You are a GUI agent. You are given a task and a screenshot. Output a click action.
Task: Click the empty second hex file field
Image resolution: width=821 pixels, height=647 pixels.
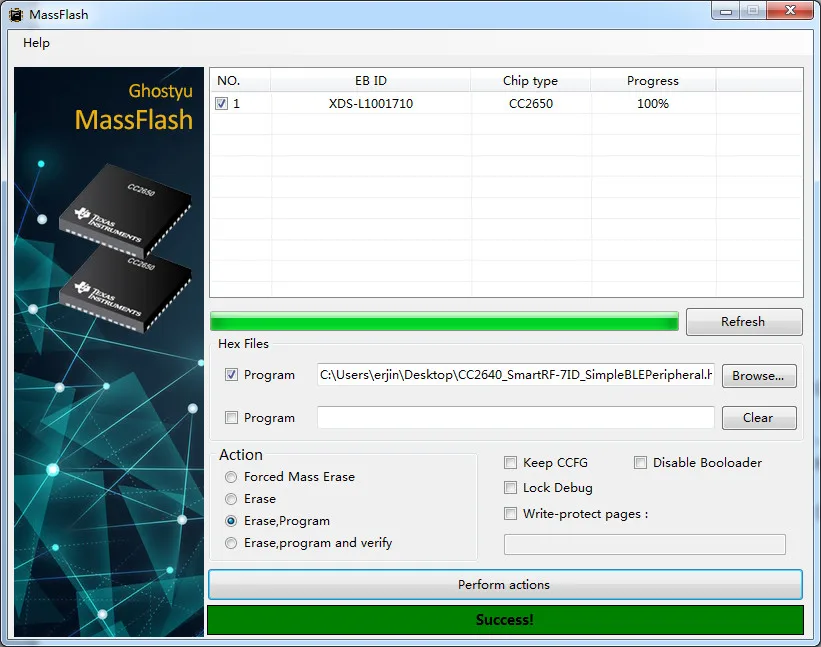tap(516, 417)
